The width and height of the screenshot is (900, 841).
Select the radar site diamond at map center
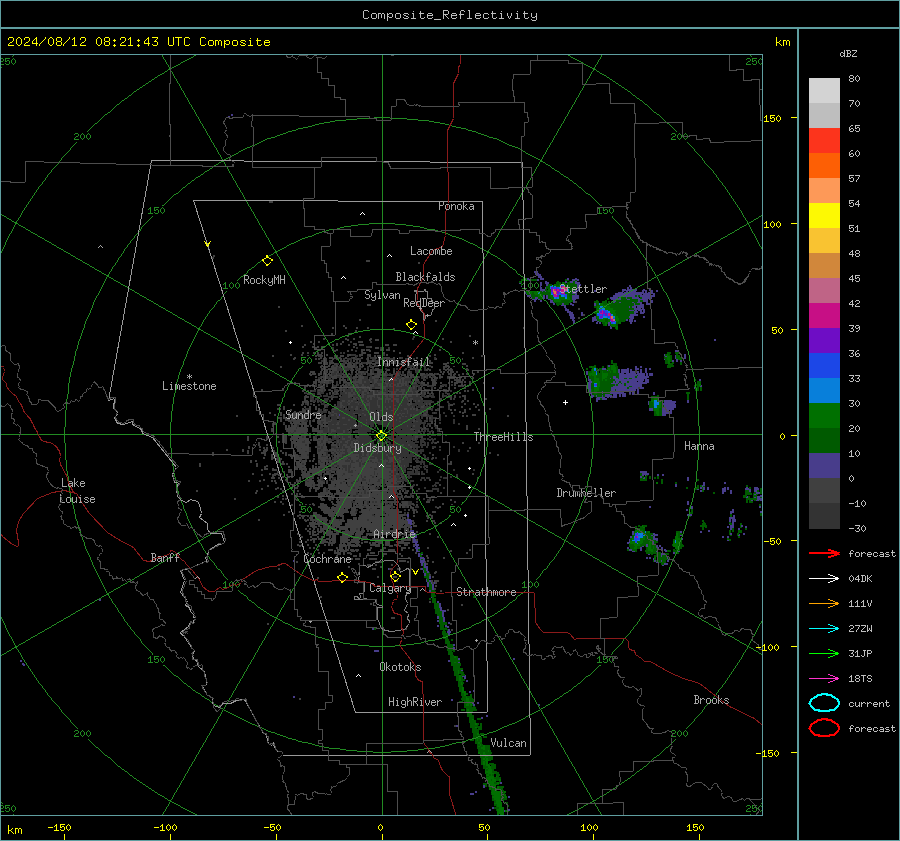tap(381, 436)
